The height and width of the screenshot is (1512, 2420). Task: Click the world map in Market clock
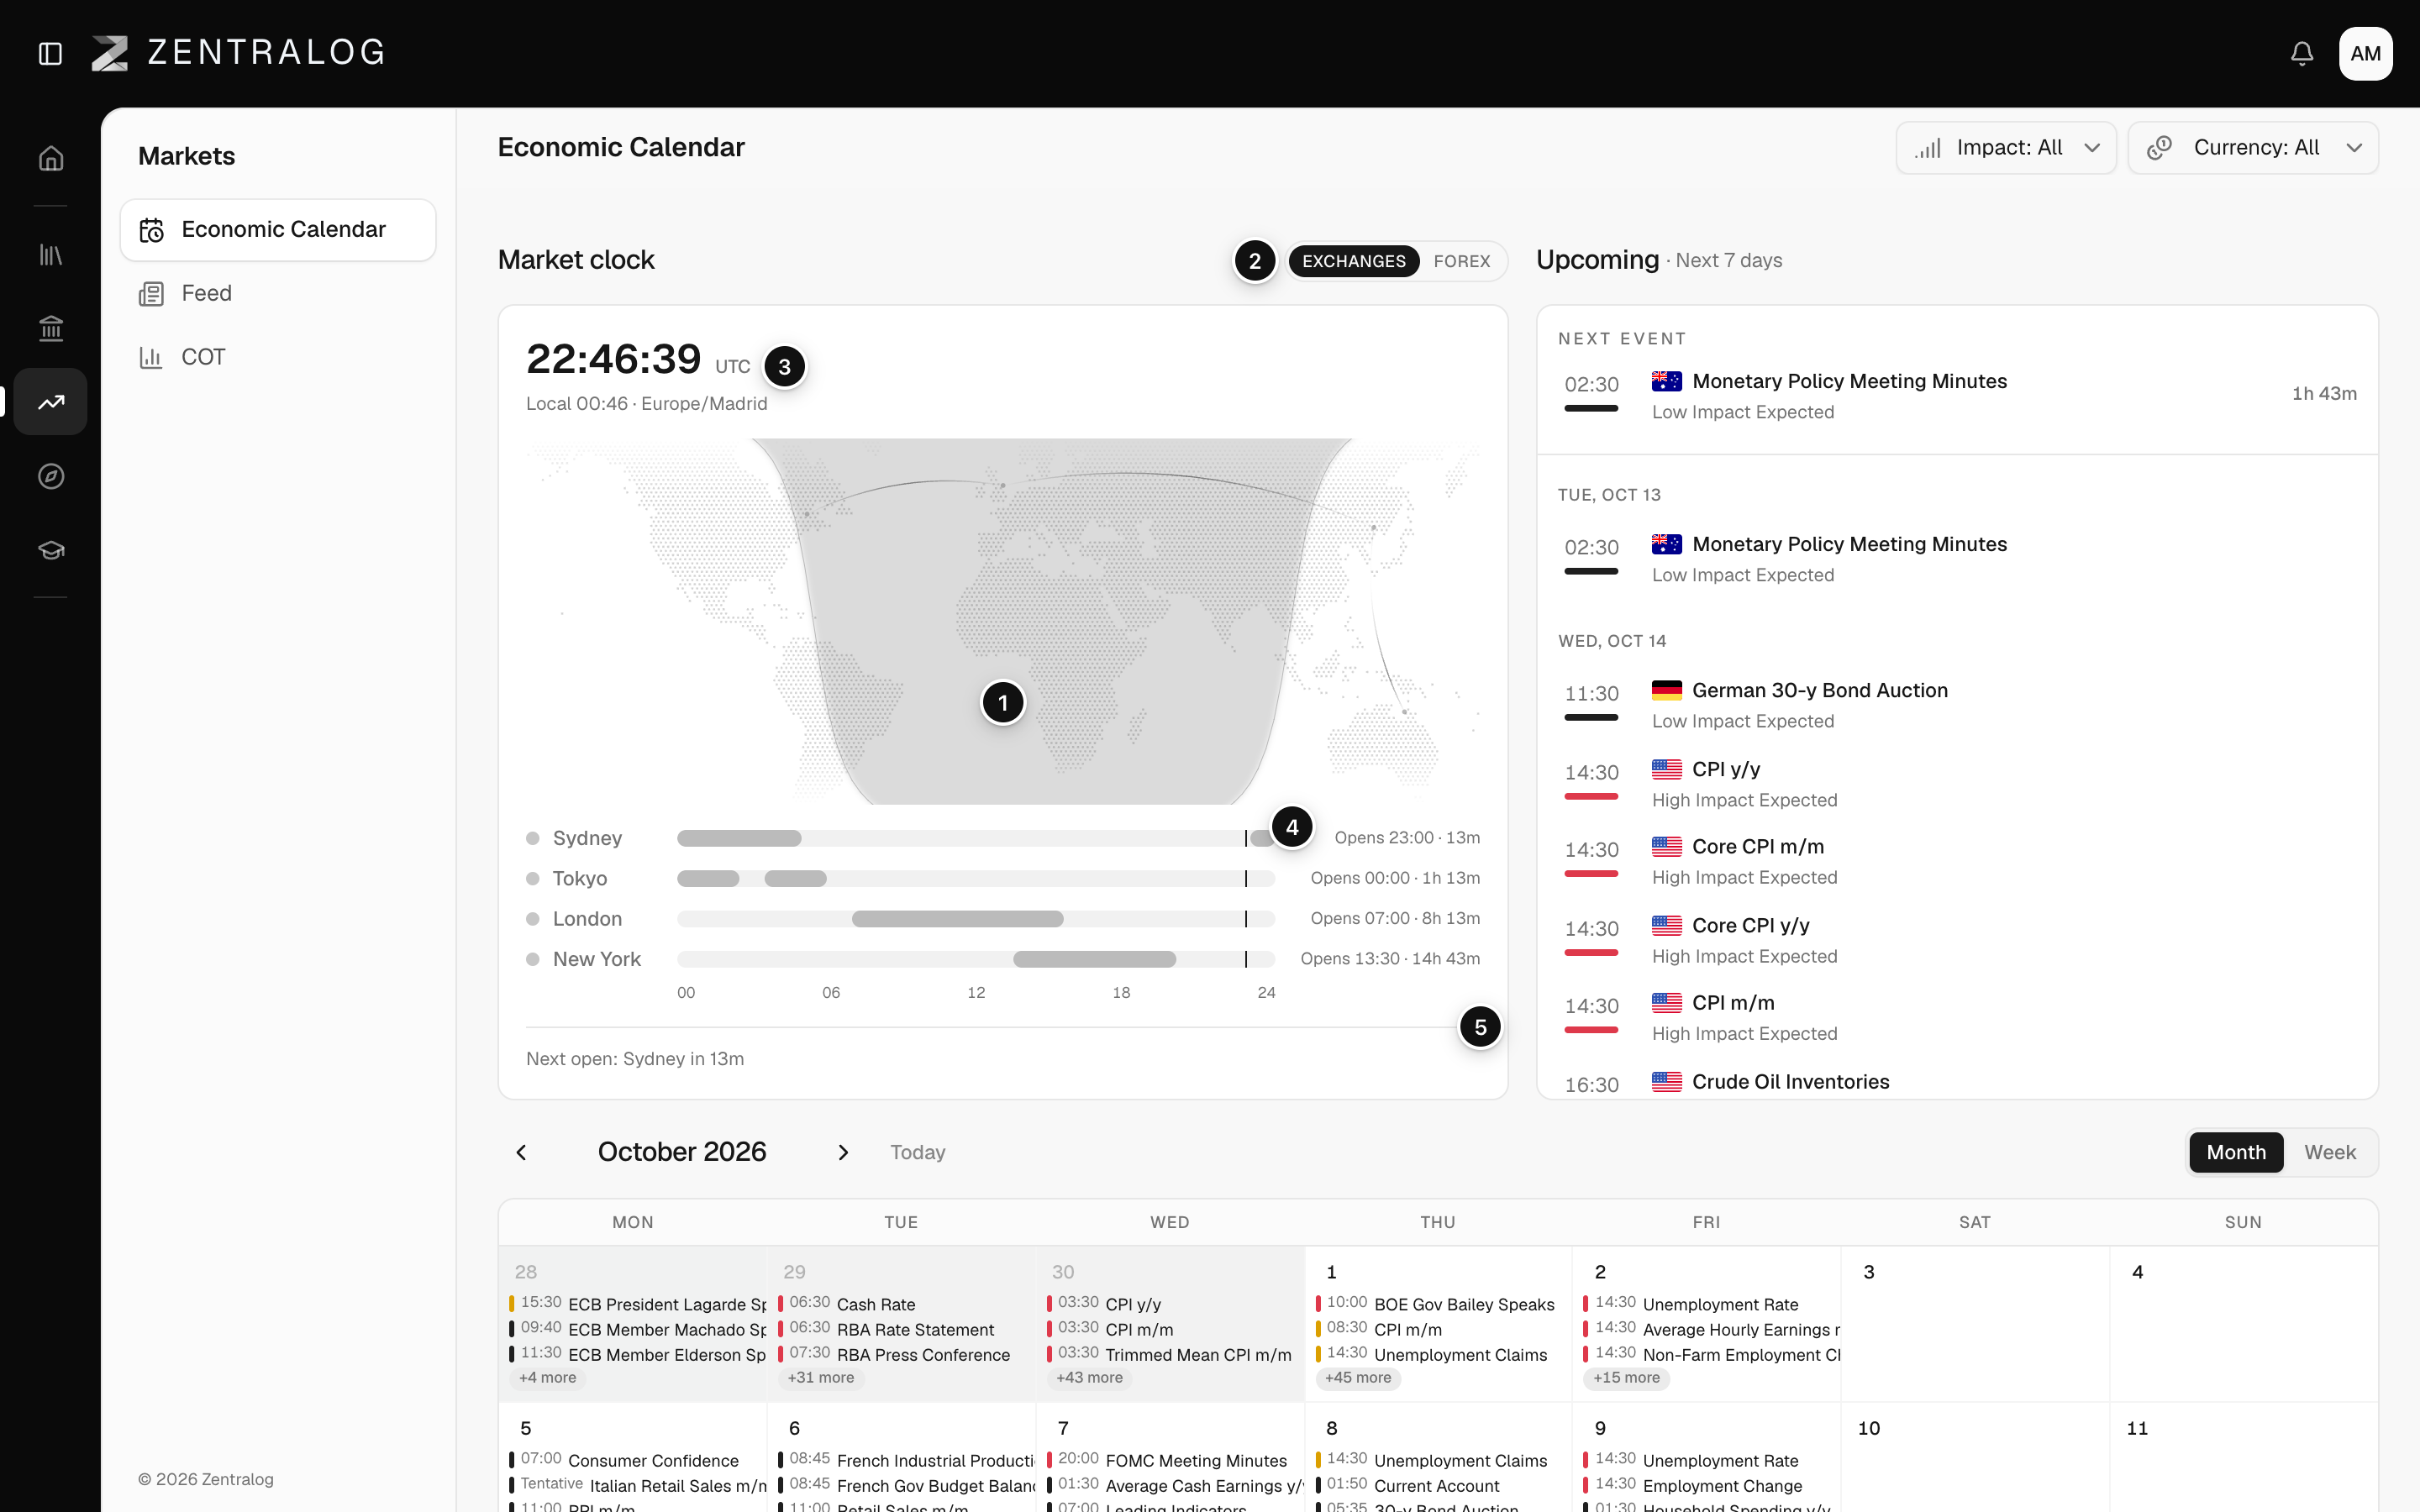click(1002, 620)
